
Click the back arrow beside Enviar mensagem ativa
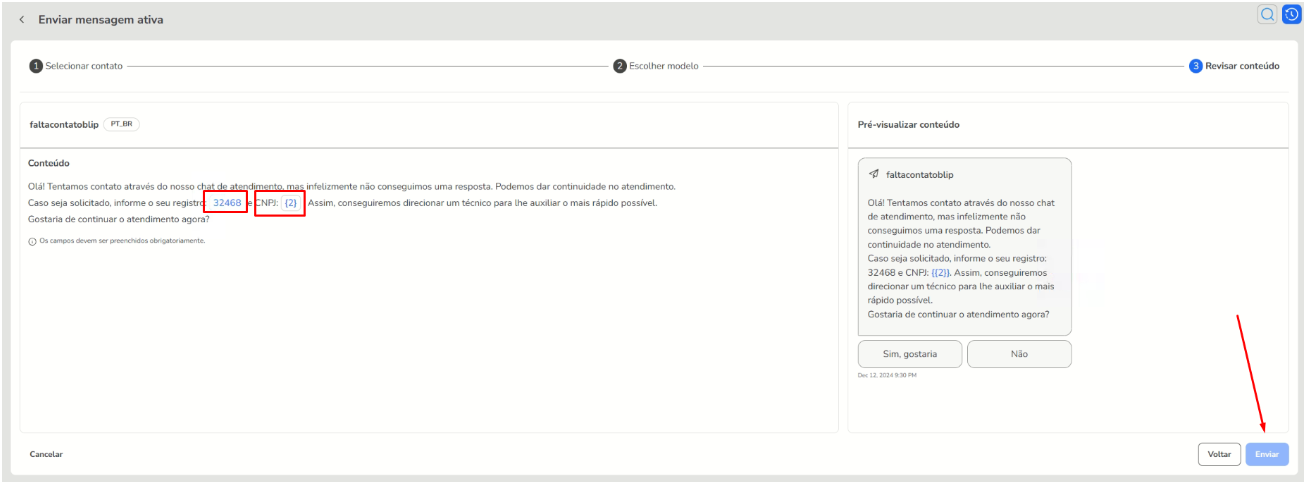coord(22,20)
